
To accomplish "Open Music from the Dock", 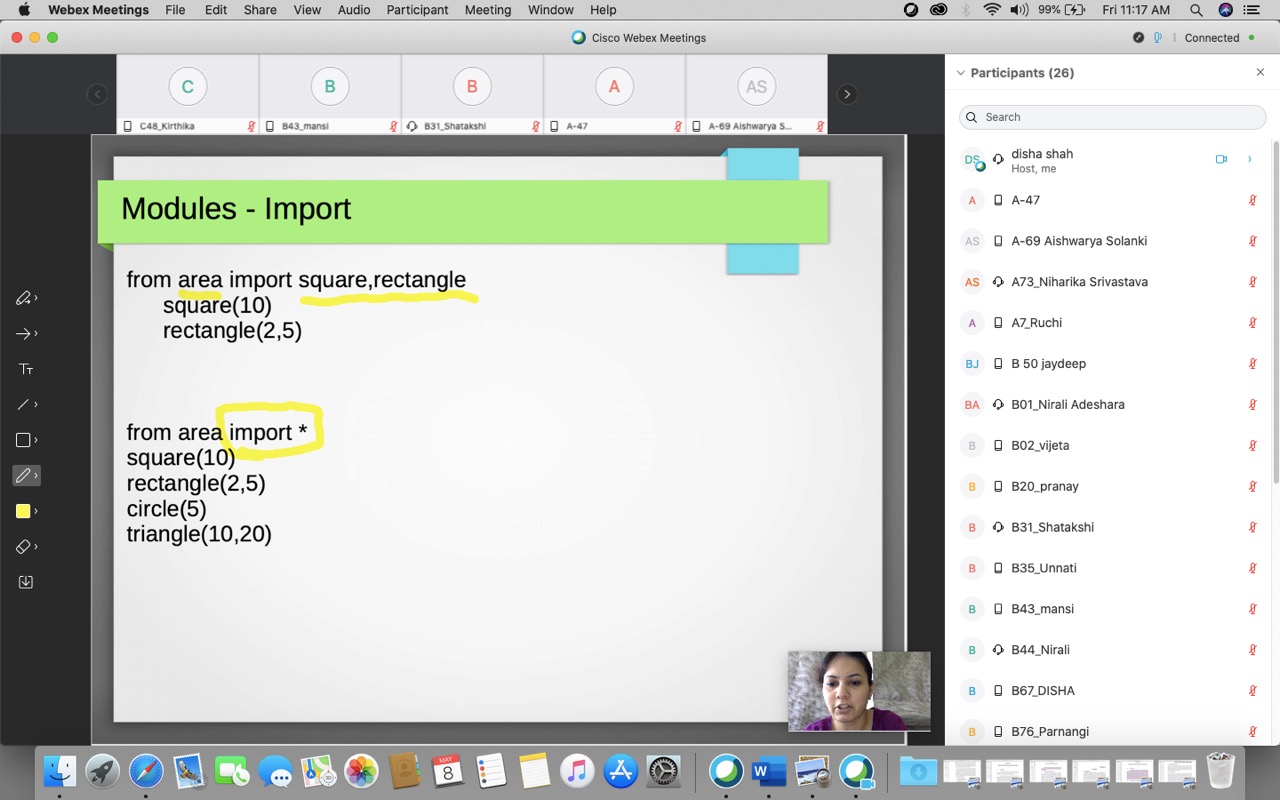I will point(578,771).
